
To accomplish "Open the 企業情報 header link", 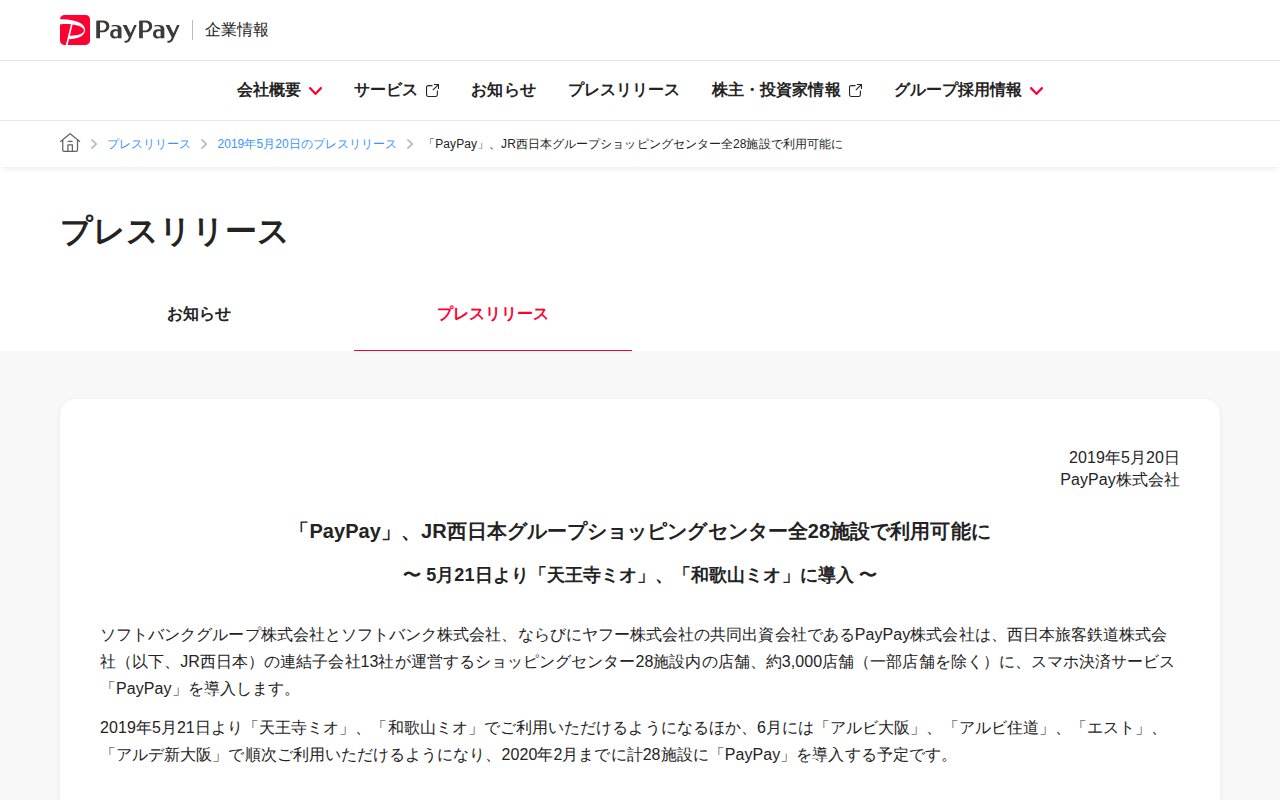I will tap(237, 30).
